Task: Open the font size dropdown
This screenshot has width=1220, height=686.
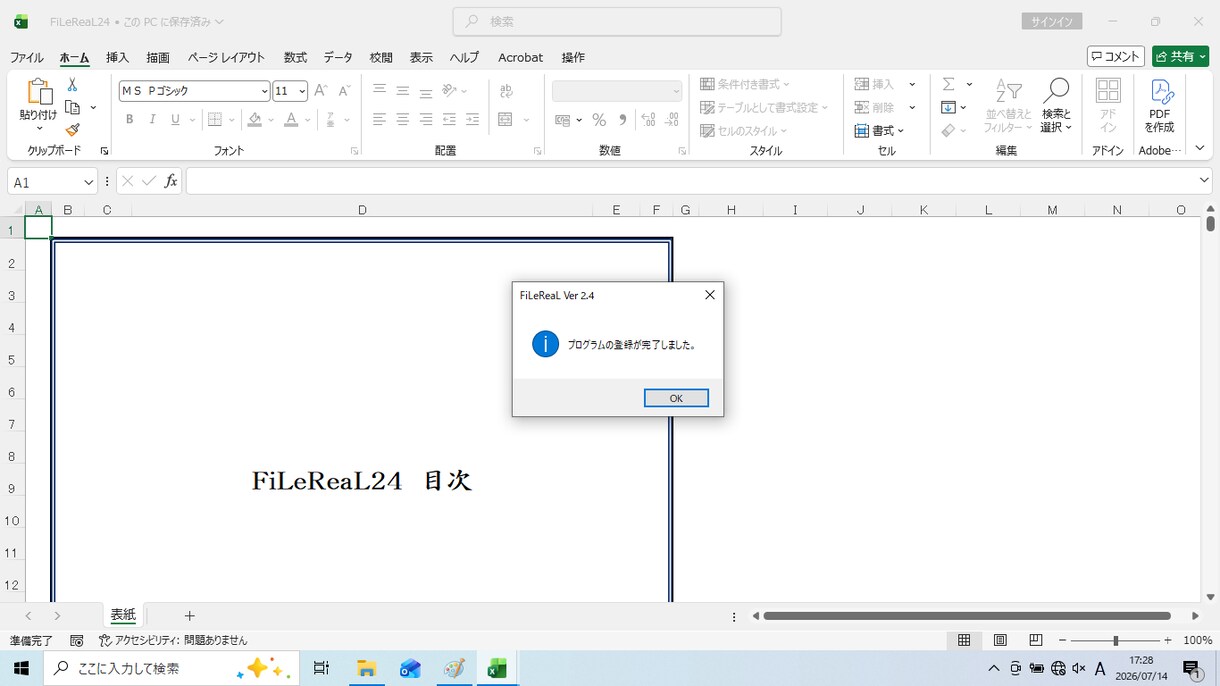Action: tap(302, 91)
